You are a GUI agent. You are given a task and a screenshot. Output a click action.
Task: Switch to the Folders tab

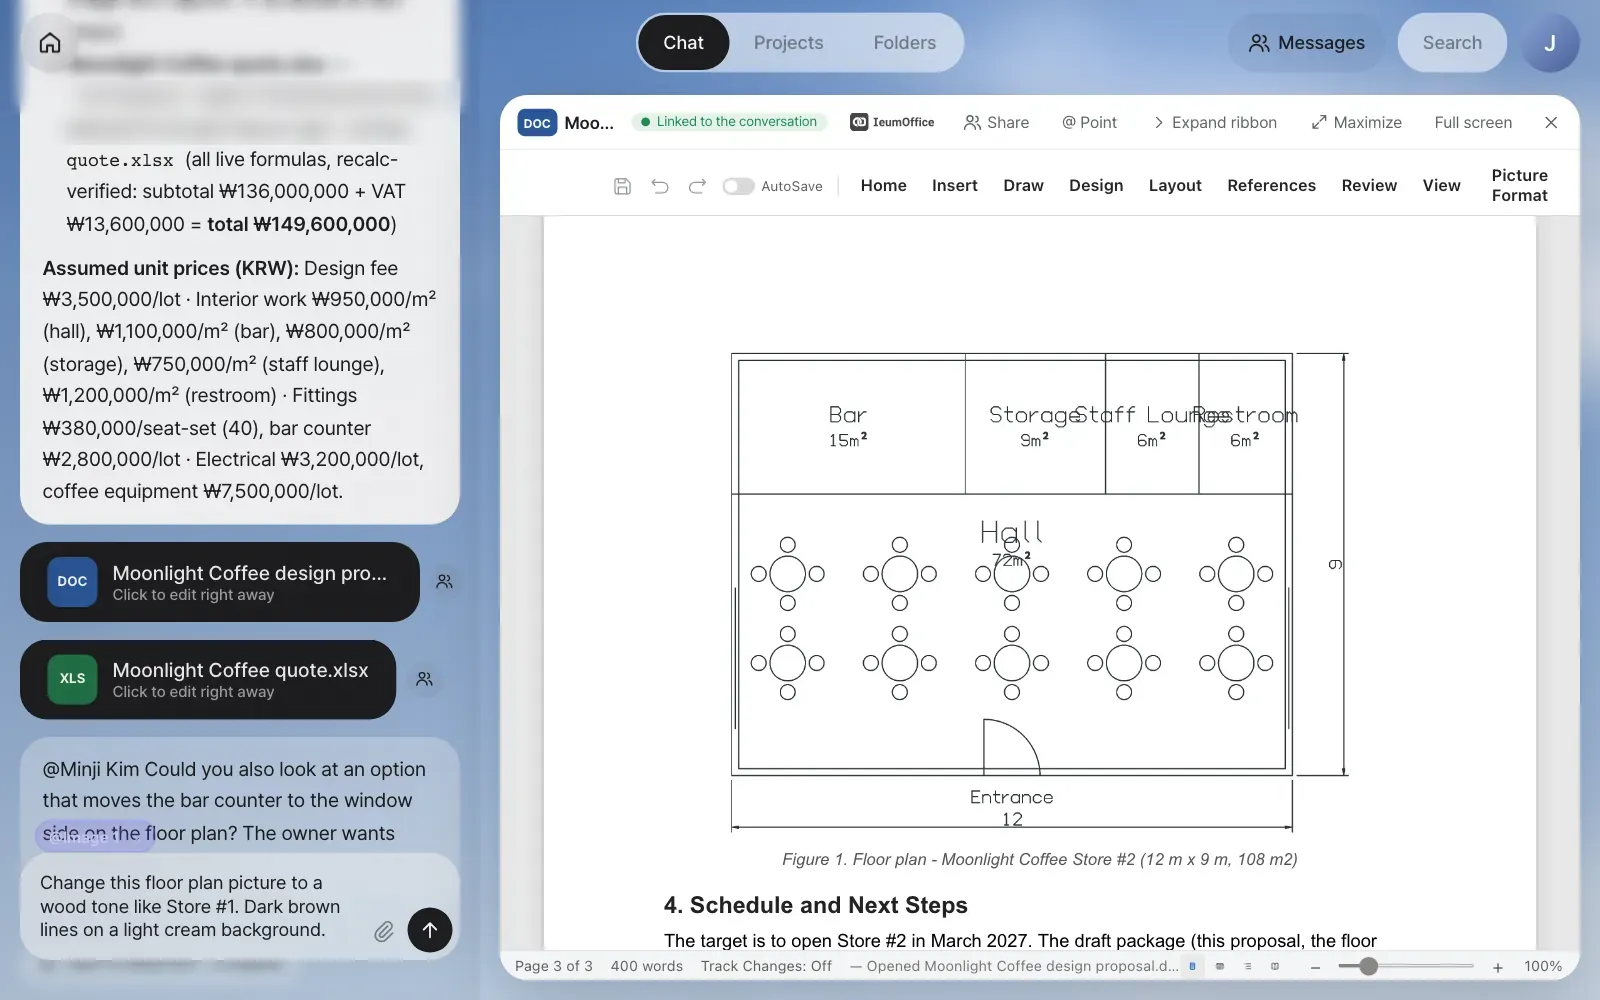pyautogui.click(x=905, y=43)
